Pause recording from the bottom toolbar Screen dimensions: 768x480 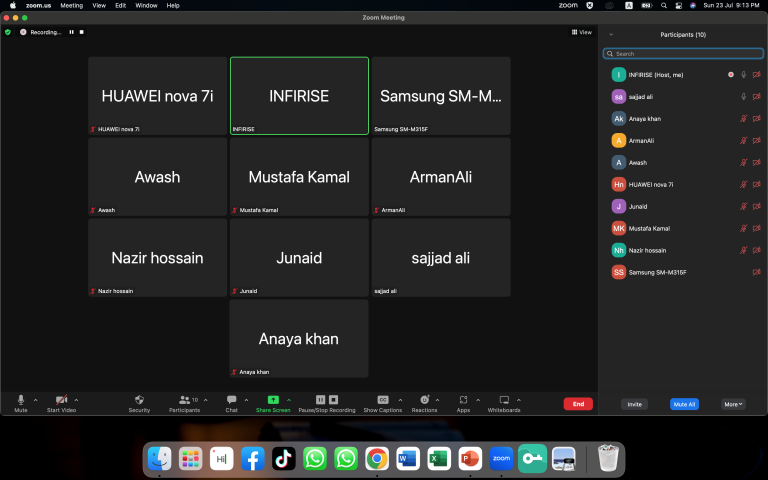[320, 400]
